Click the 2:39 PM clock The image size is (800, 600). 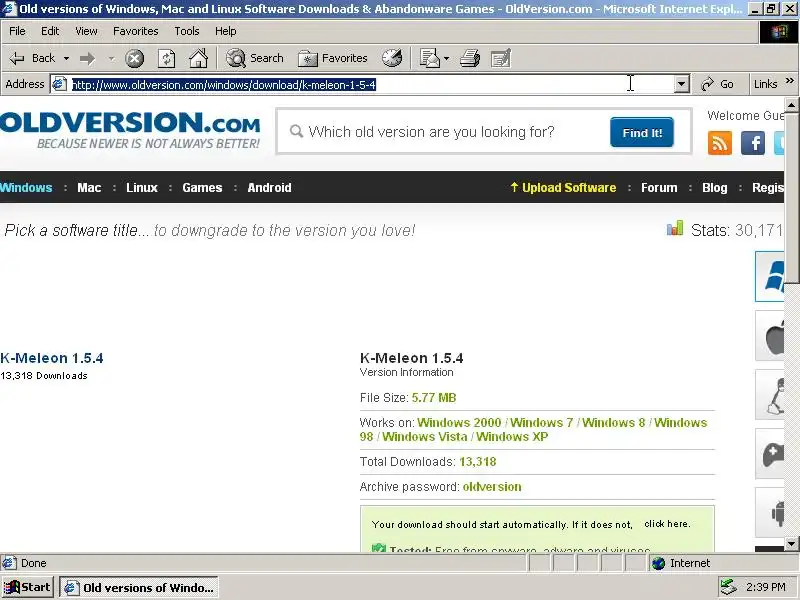(765, 587)
